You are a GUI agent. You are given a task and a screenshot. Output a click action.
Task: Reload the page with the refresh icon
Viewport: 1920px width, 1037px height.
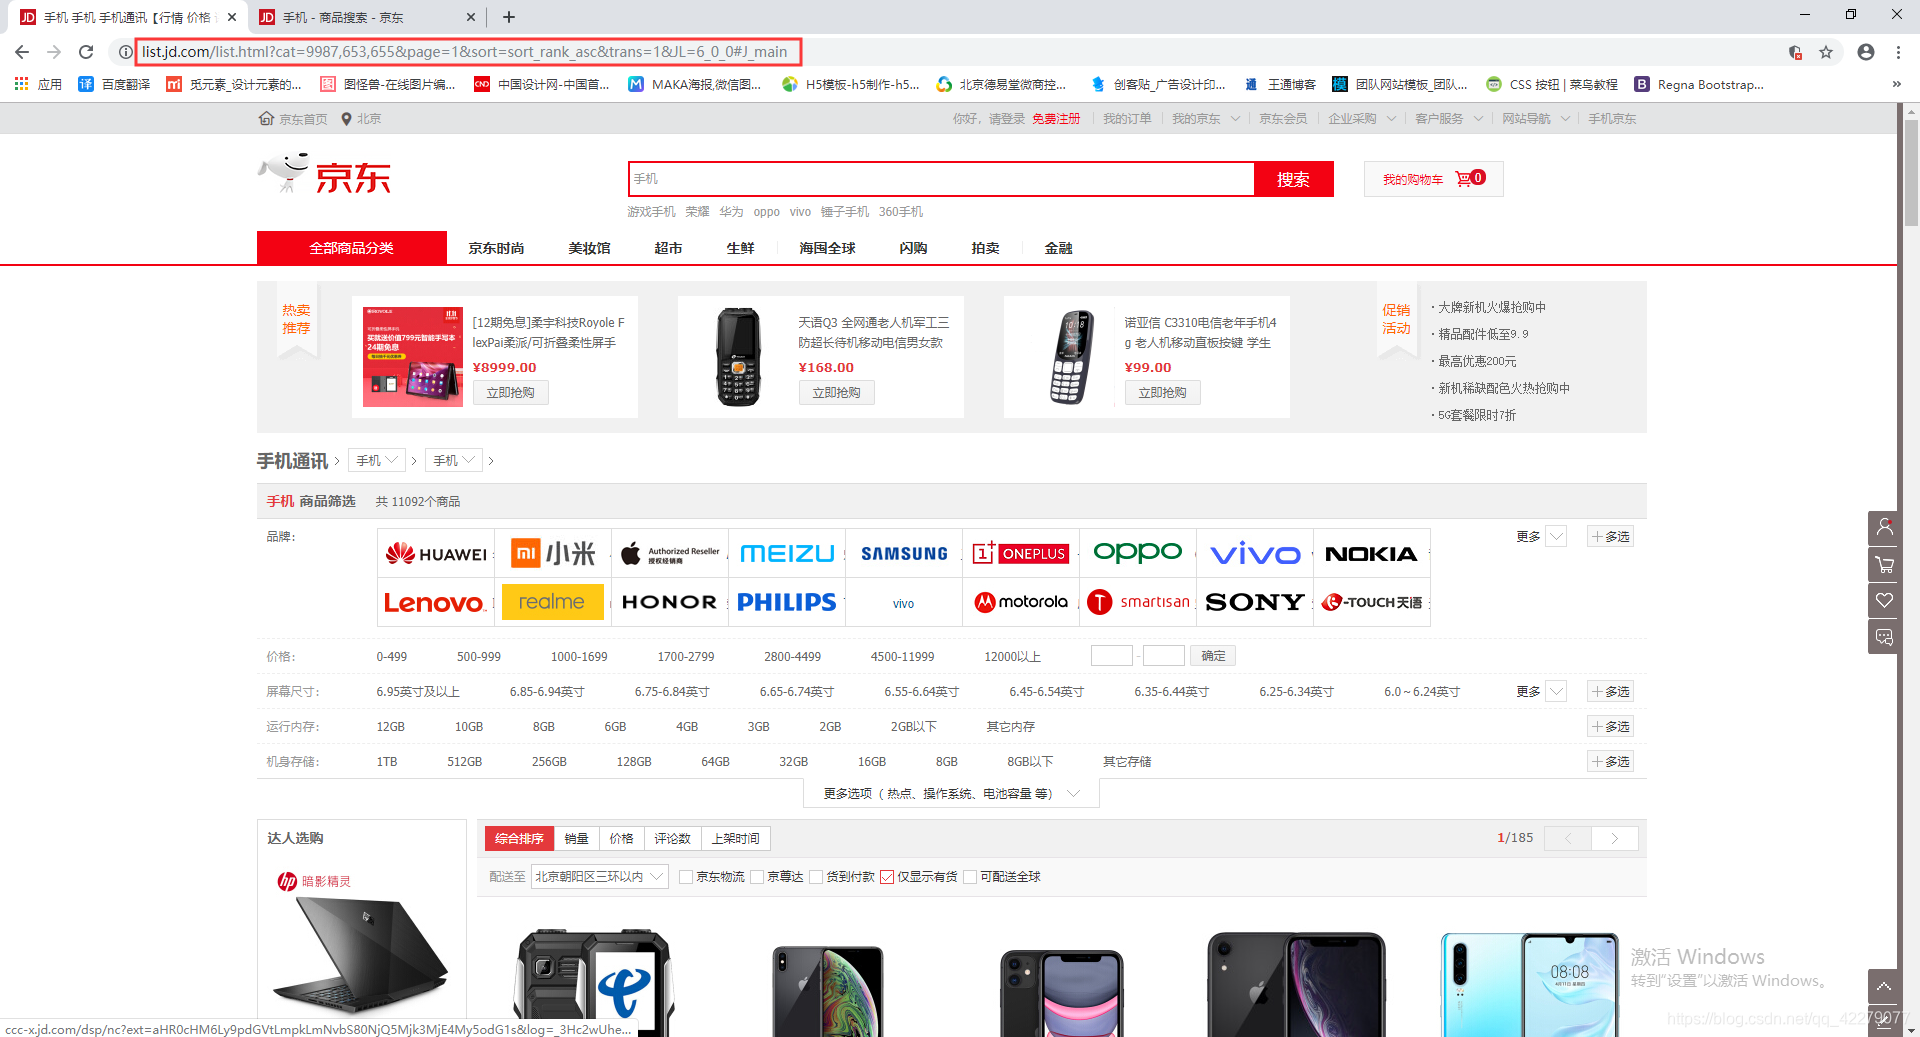[86, 52]
